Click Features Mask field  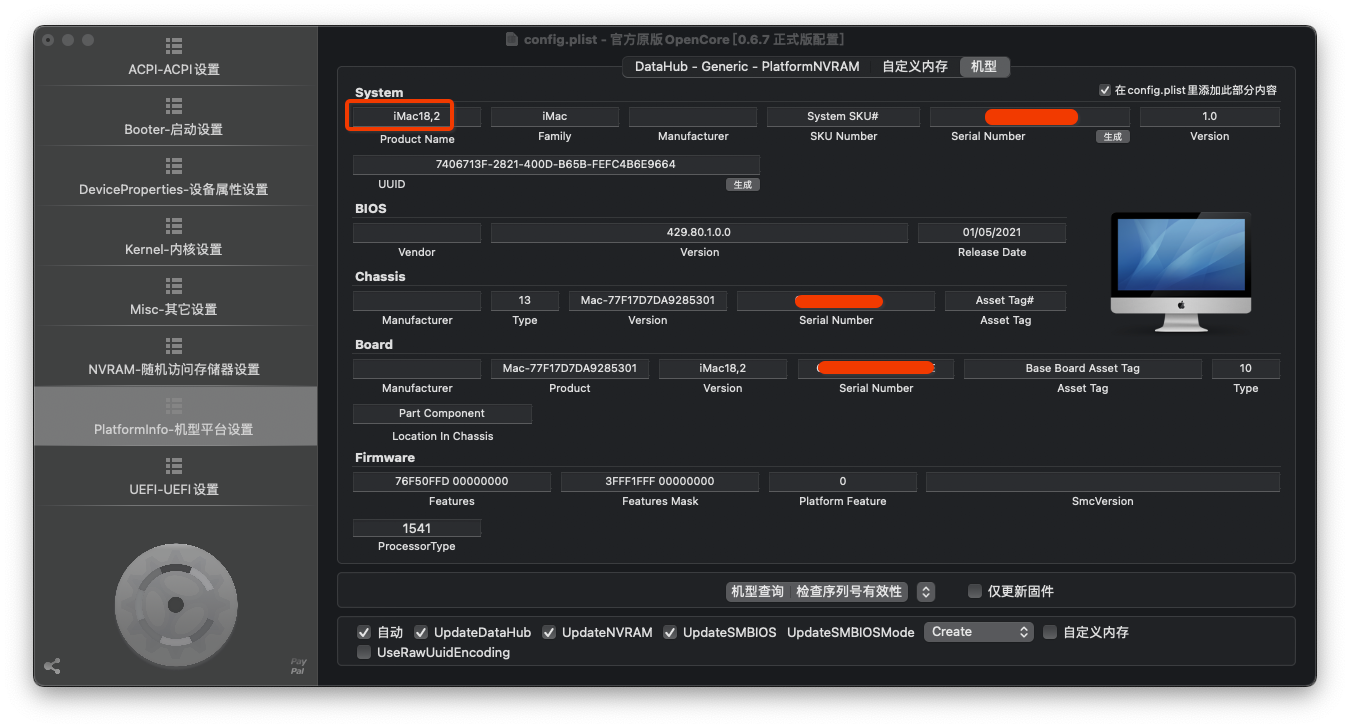tap(660, 481)
